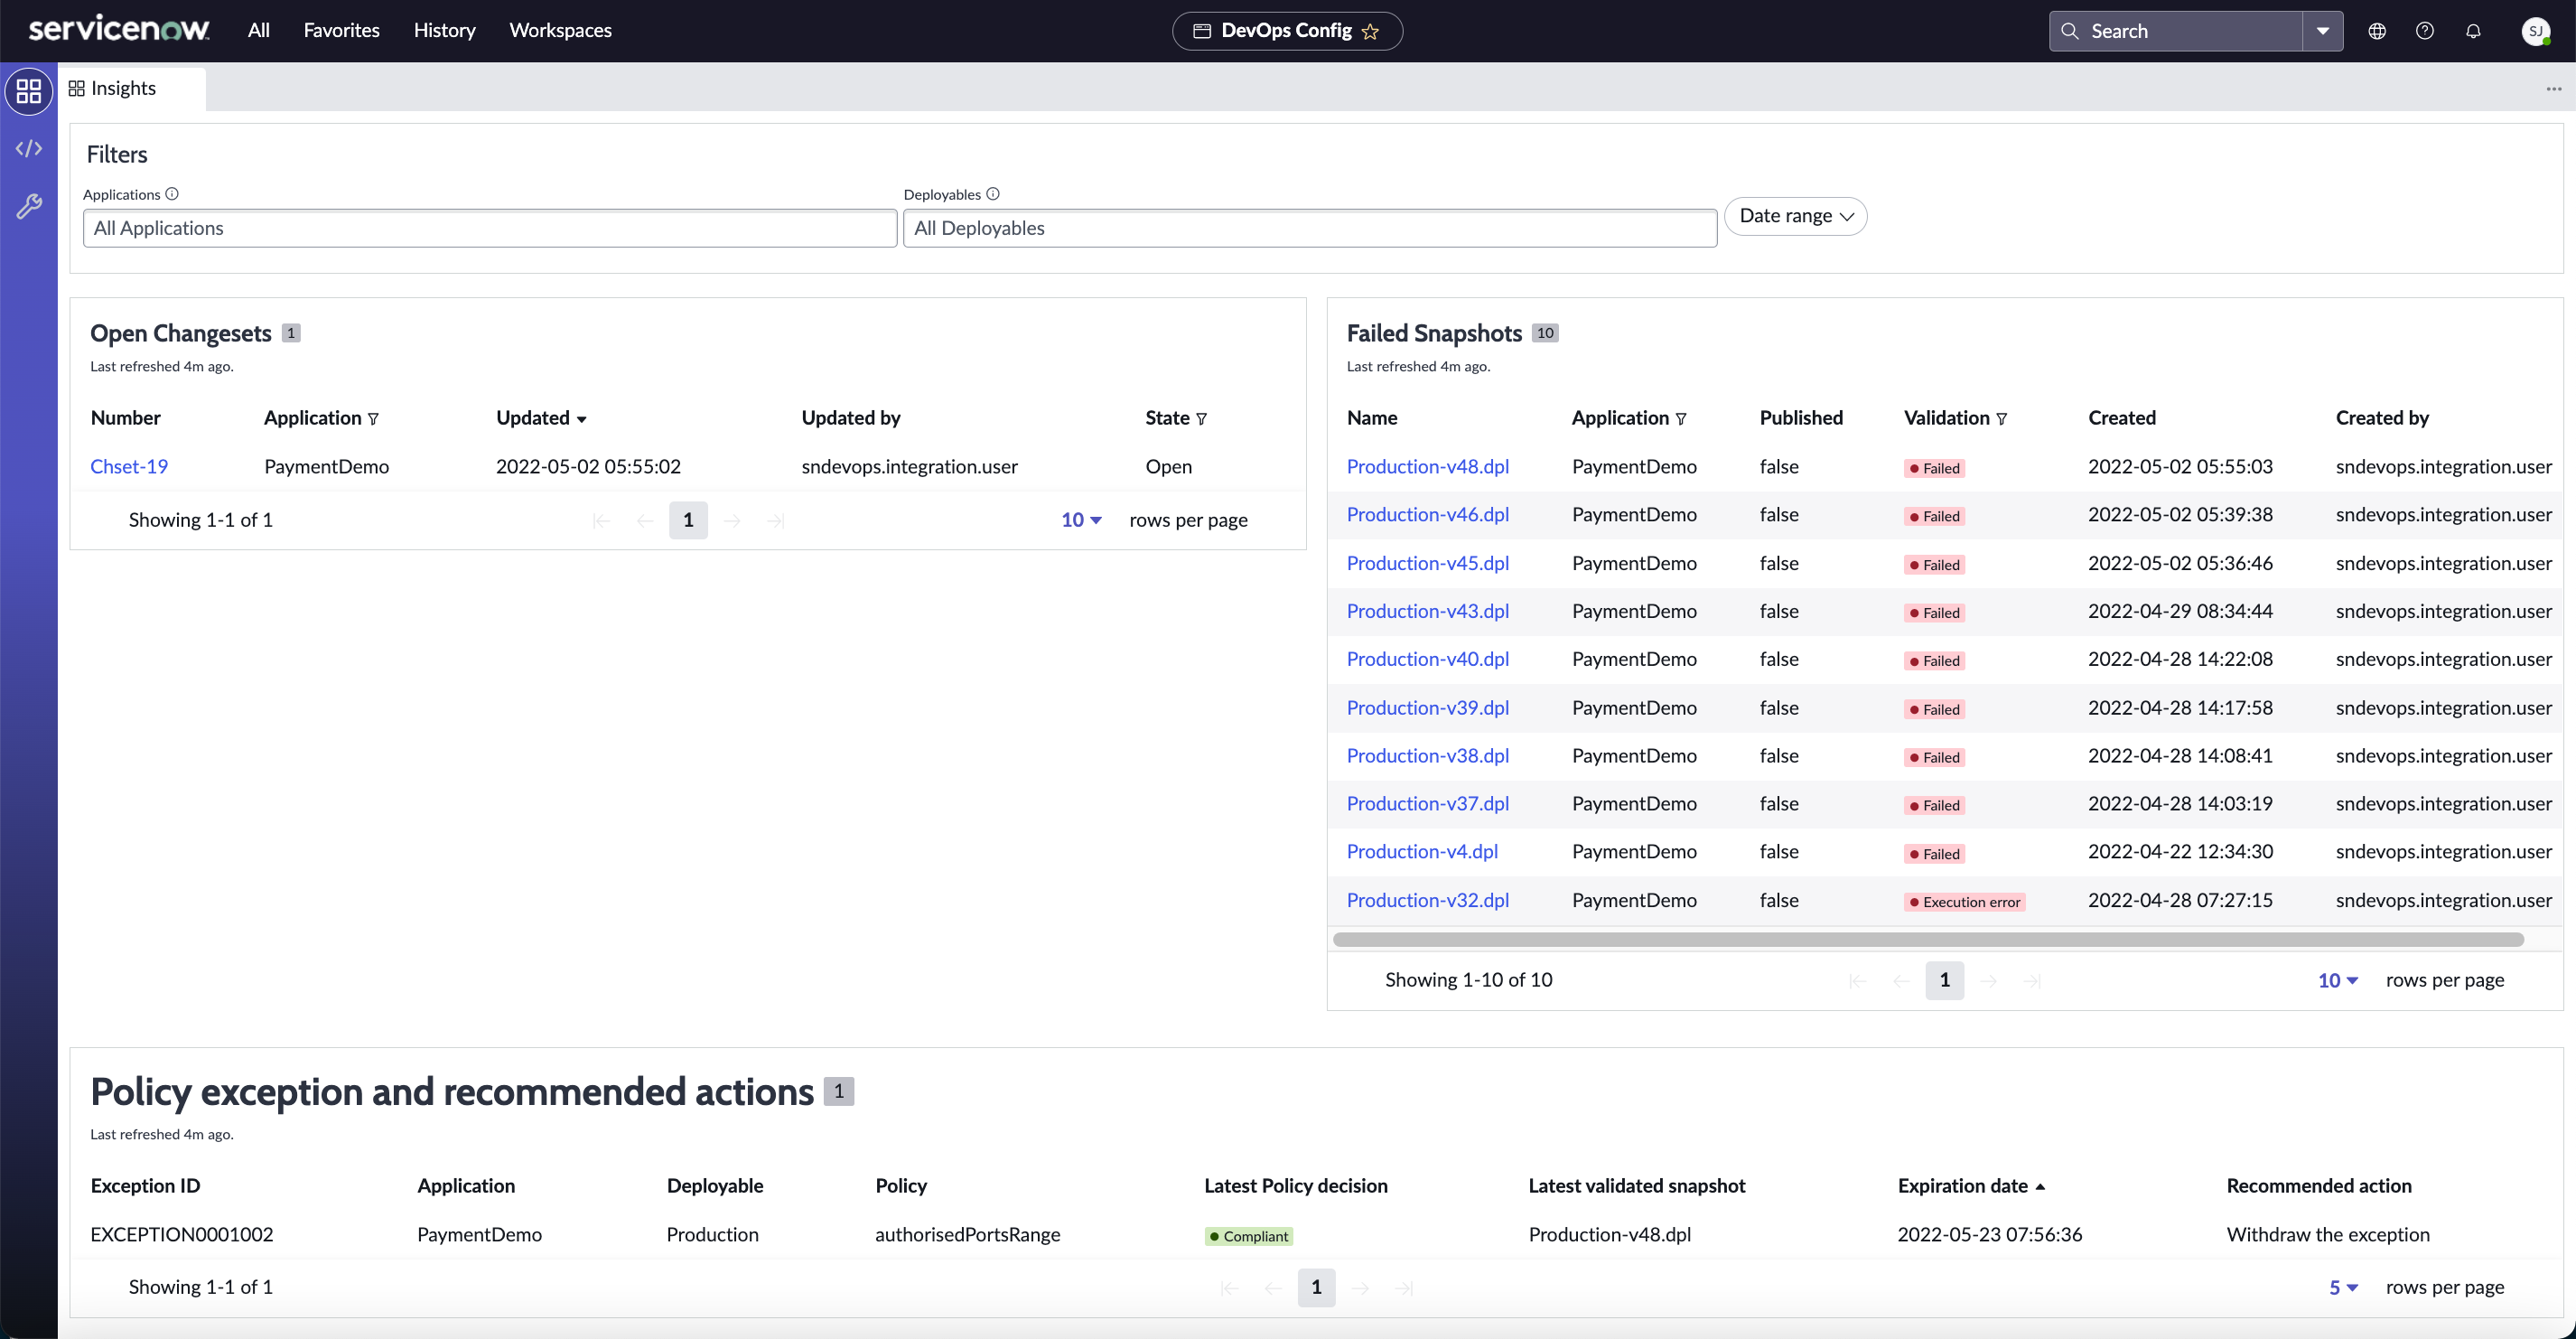Click the 2022-05-23 07:56:36 expiration date
This screenshot has width=2576, height=1339.
pos(1990,1235)
